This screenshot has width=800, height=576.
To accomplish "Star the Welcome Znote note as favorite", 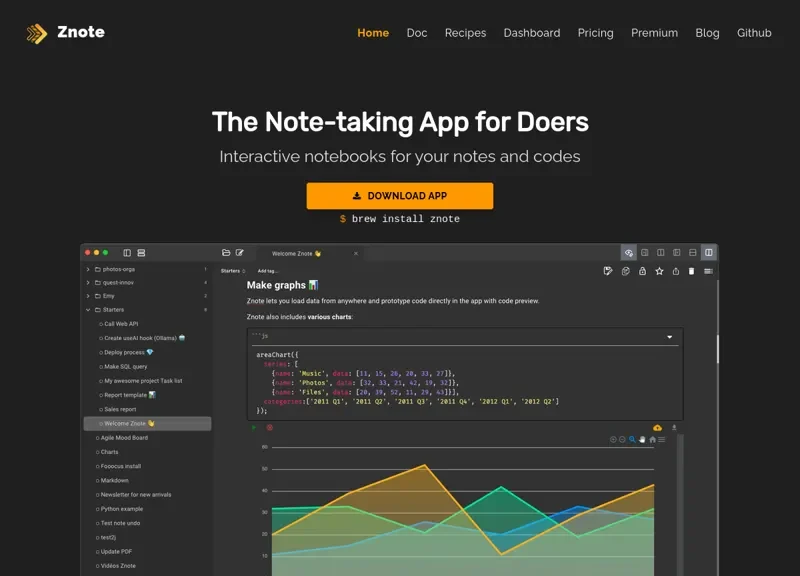I will pos(659,271).
